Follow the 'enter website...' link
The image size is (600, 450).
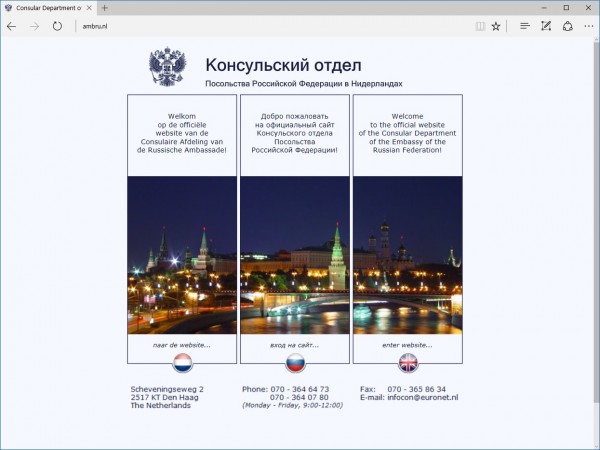tap(408, 344)
